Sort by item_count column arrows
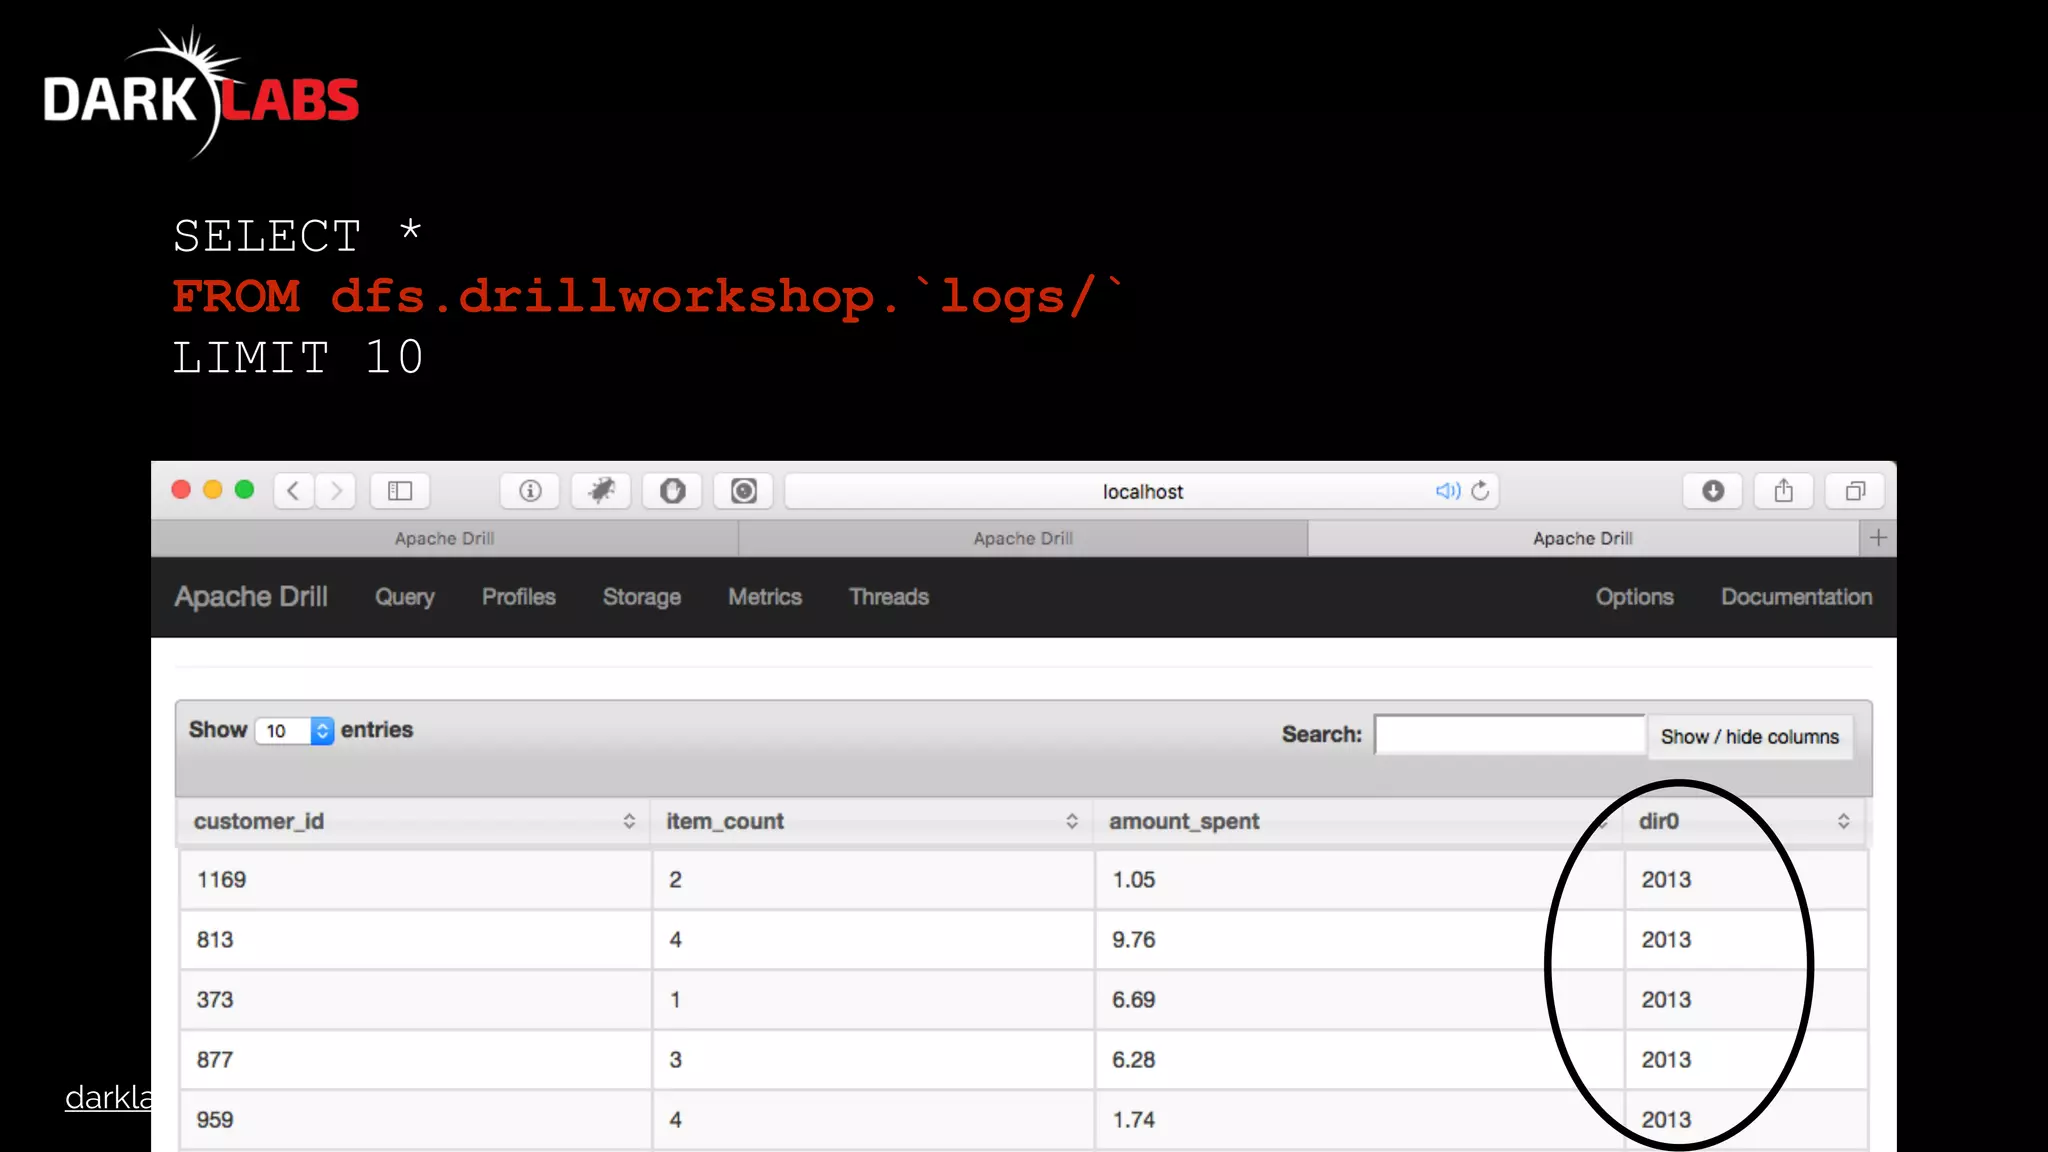This screenshot has width=2048, height=1152. (1072, 821)
